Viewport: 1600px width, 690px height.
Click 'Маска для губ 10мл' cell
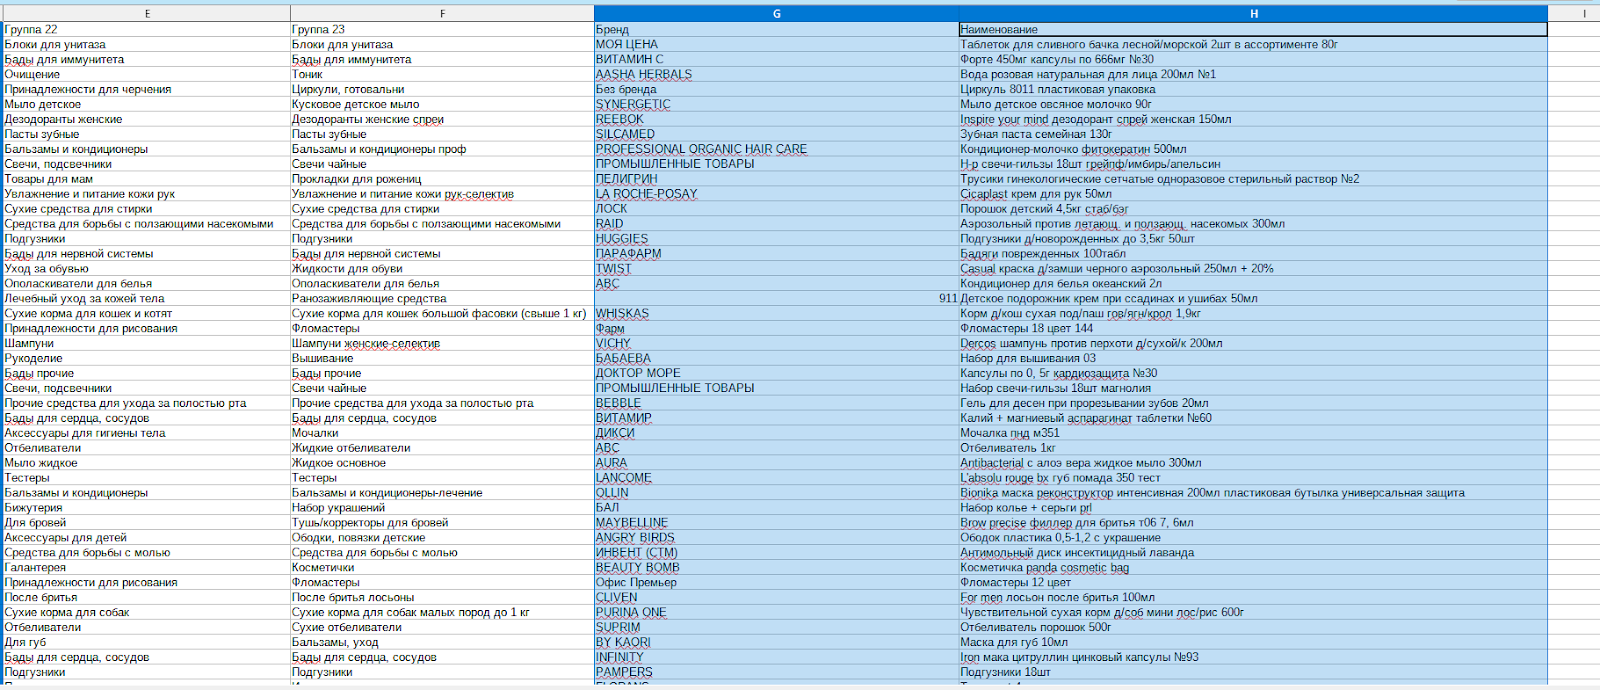coord(1253,642)
